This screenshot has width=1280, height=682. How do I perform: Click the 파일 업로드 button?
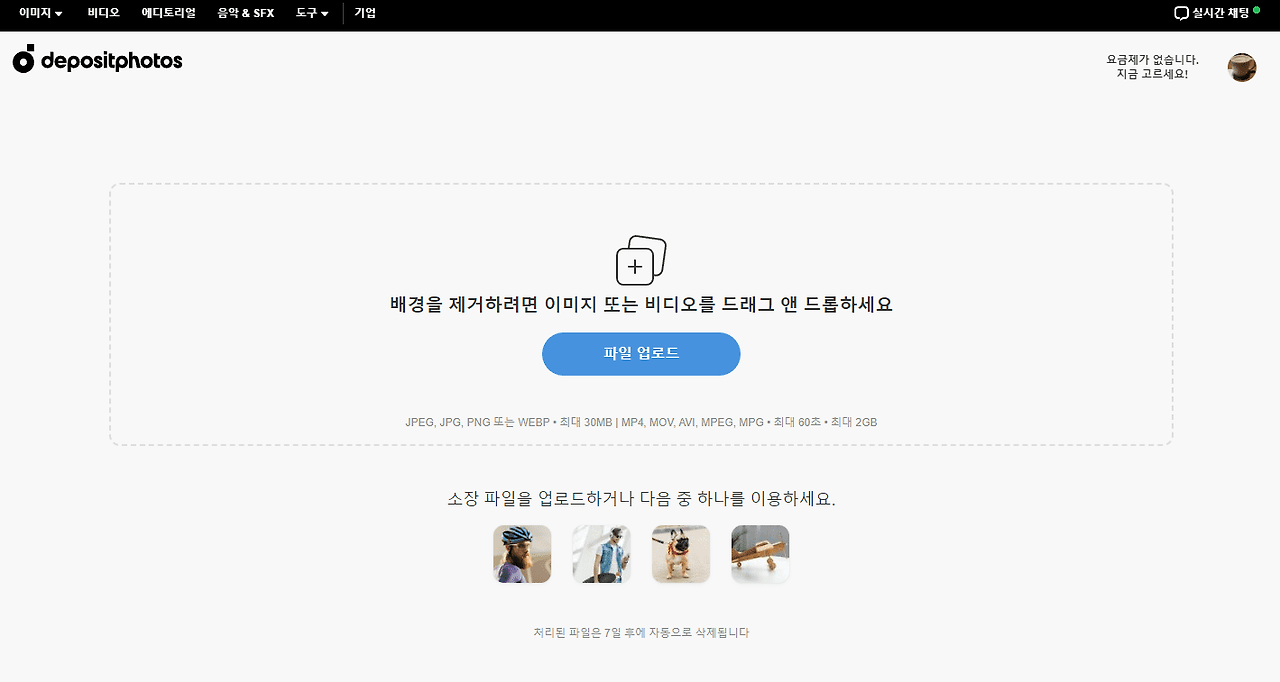[x=641, y=354]
